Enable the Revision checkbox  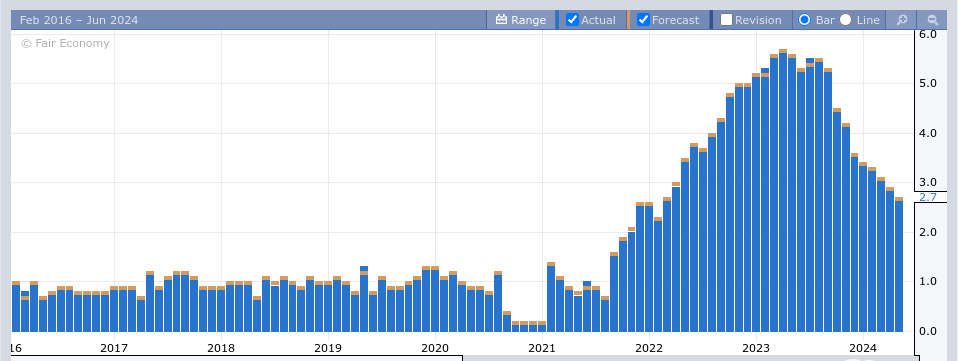coord(727,20)
